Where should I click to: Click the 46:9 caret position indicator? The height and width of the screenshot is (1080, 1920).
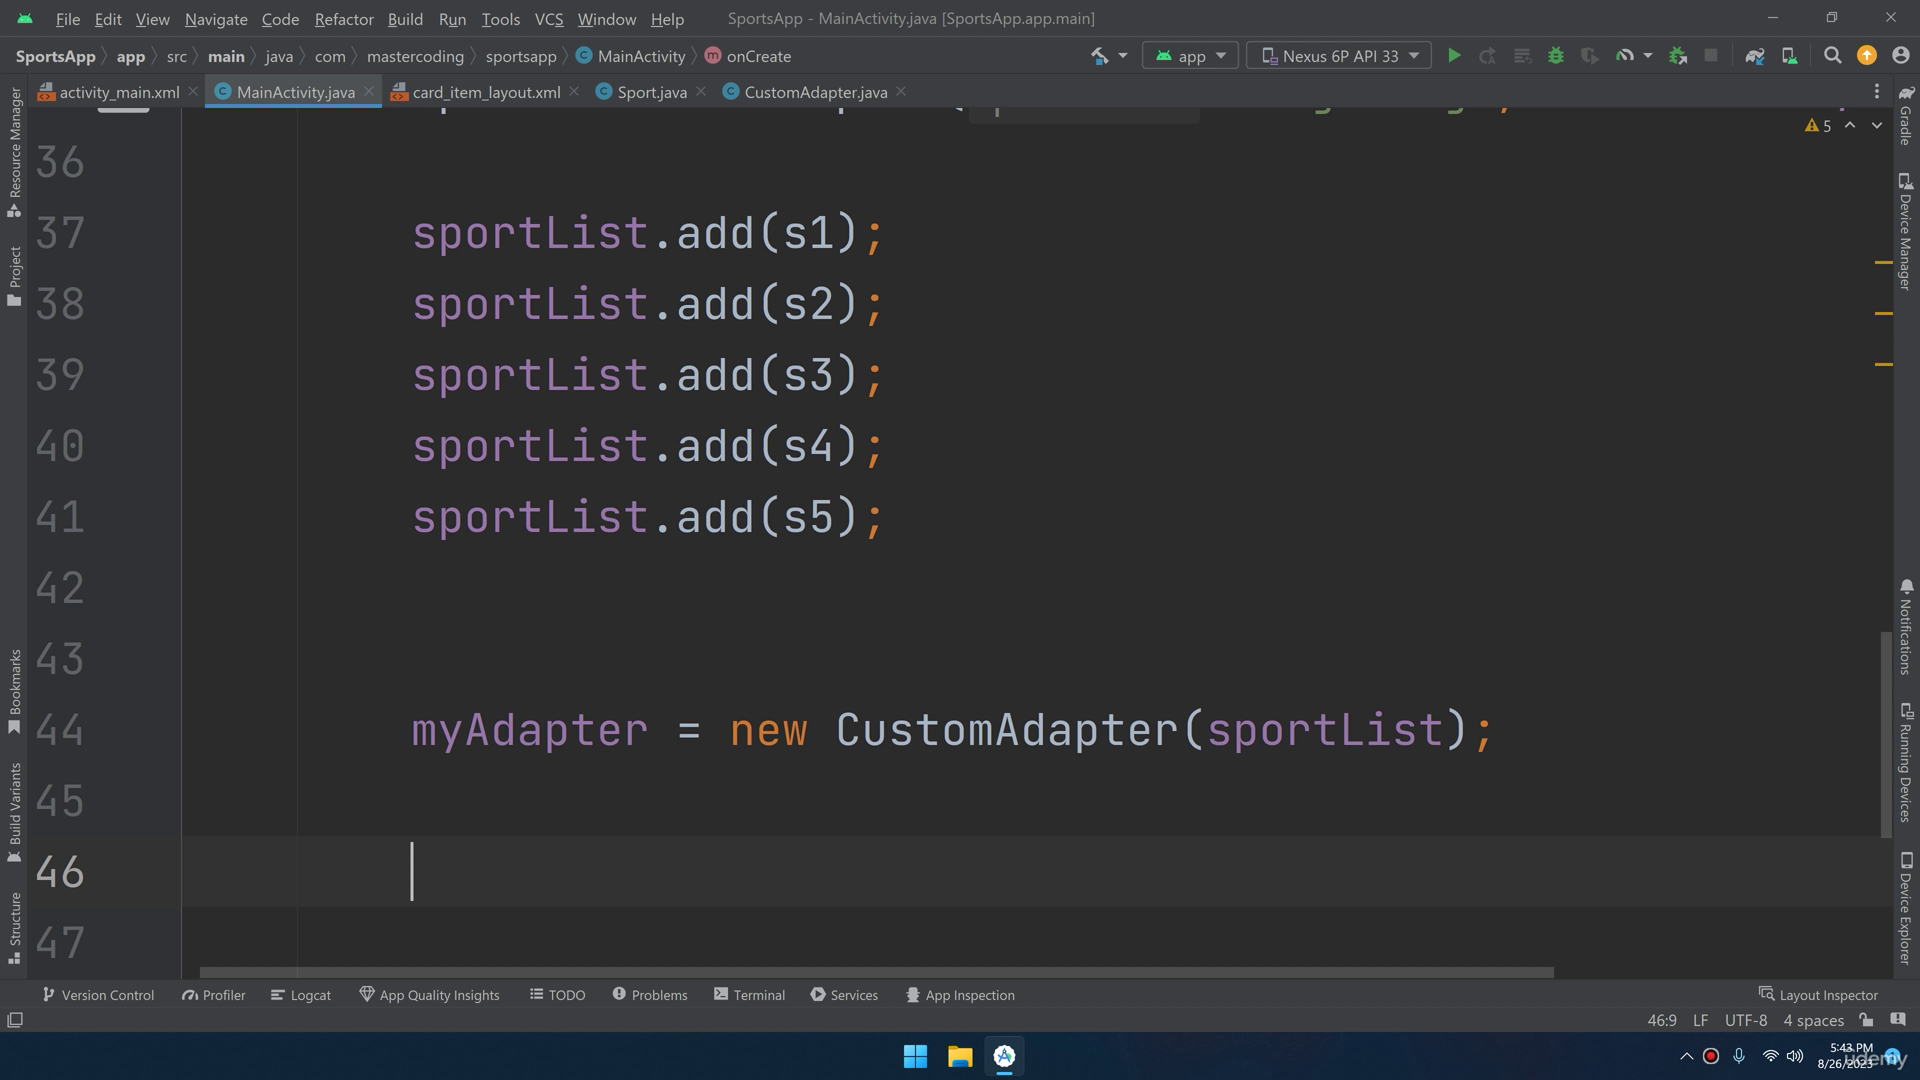pyautogui.click(x=1661, y=1020)
